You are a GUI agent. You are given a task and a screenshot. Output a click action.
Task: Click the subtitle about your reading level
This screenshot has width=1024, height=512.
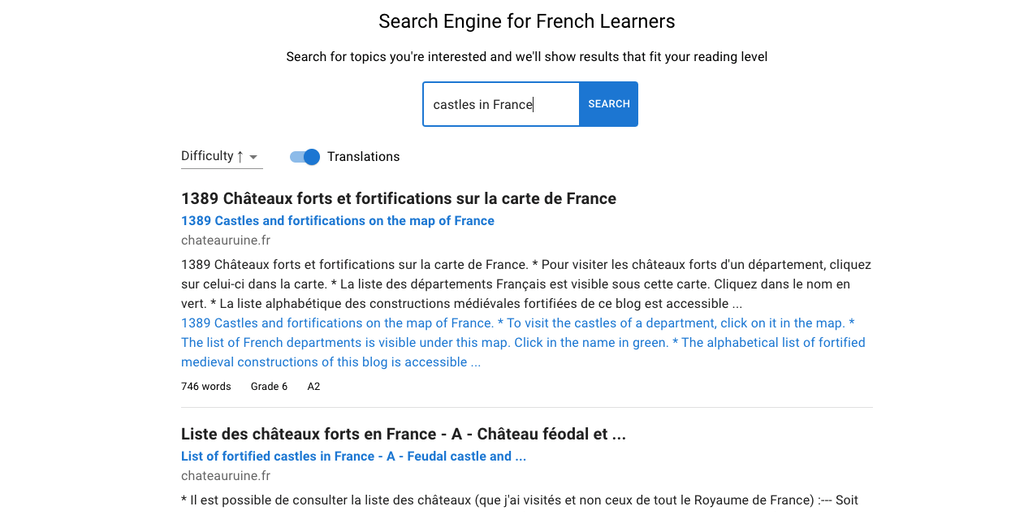point(527,57)
